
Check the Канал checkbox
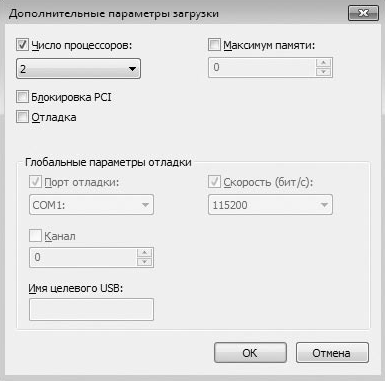(35, 236)
